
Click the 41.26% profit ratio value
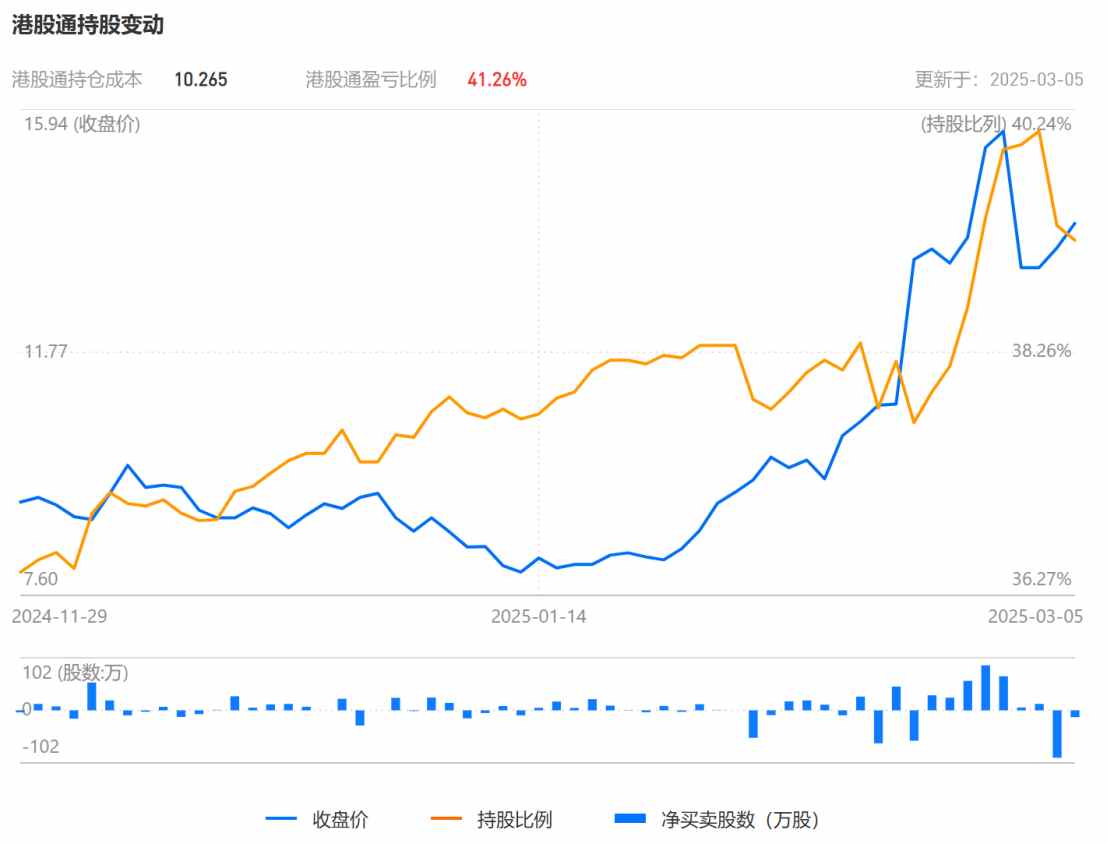point(497,80)
